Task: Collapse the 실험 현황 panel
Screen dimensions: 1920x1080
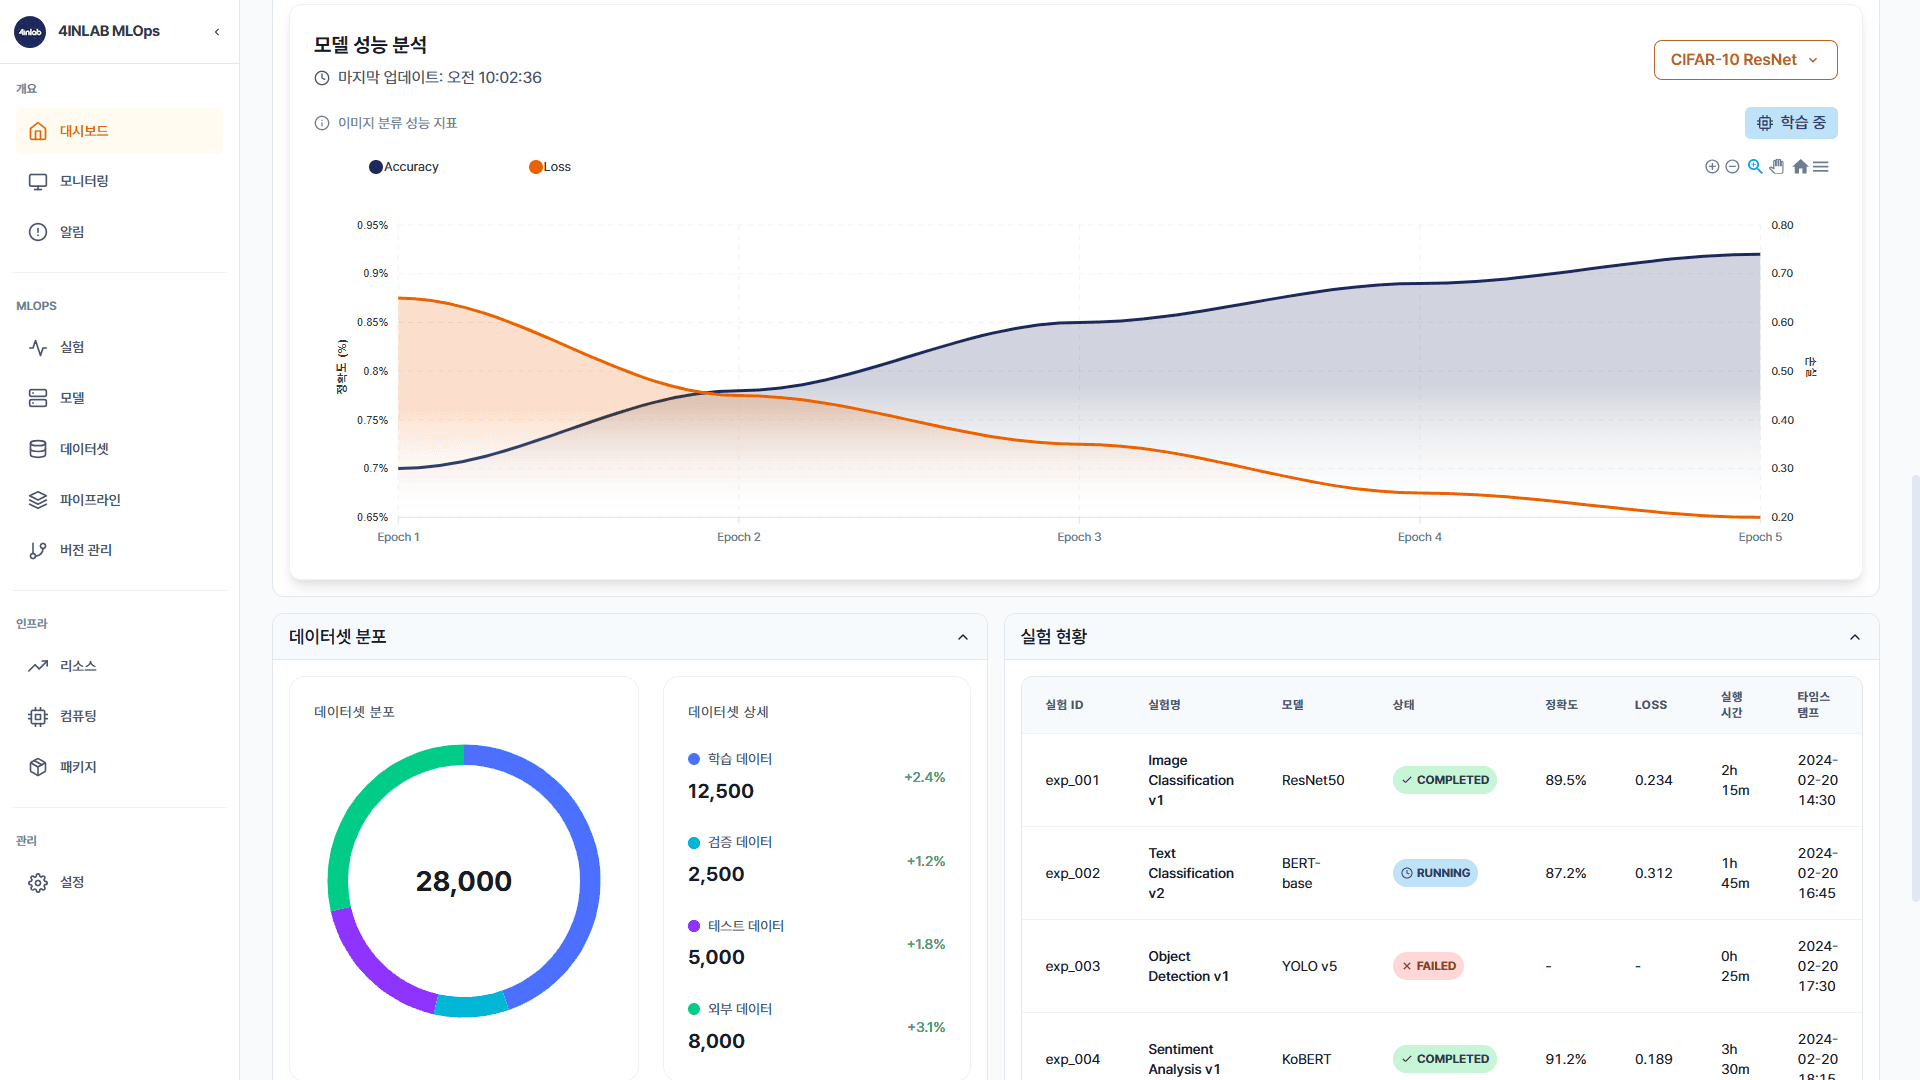Action: (x=1855, y=637)
